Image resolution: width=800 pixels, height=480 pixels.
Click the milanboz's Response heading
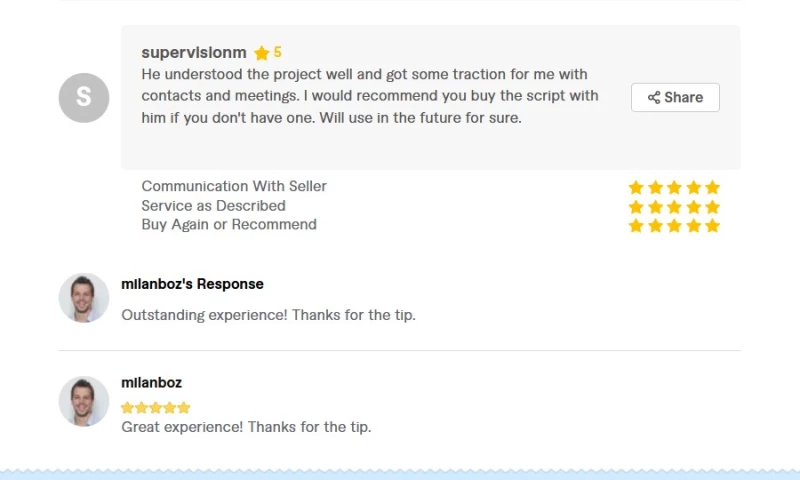pyautogui.click(x=192, y=284)
